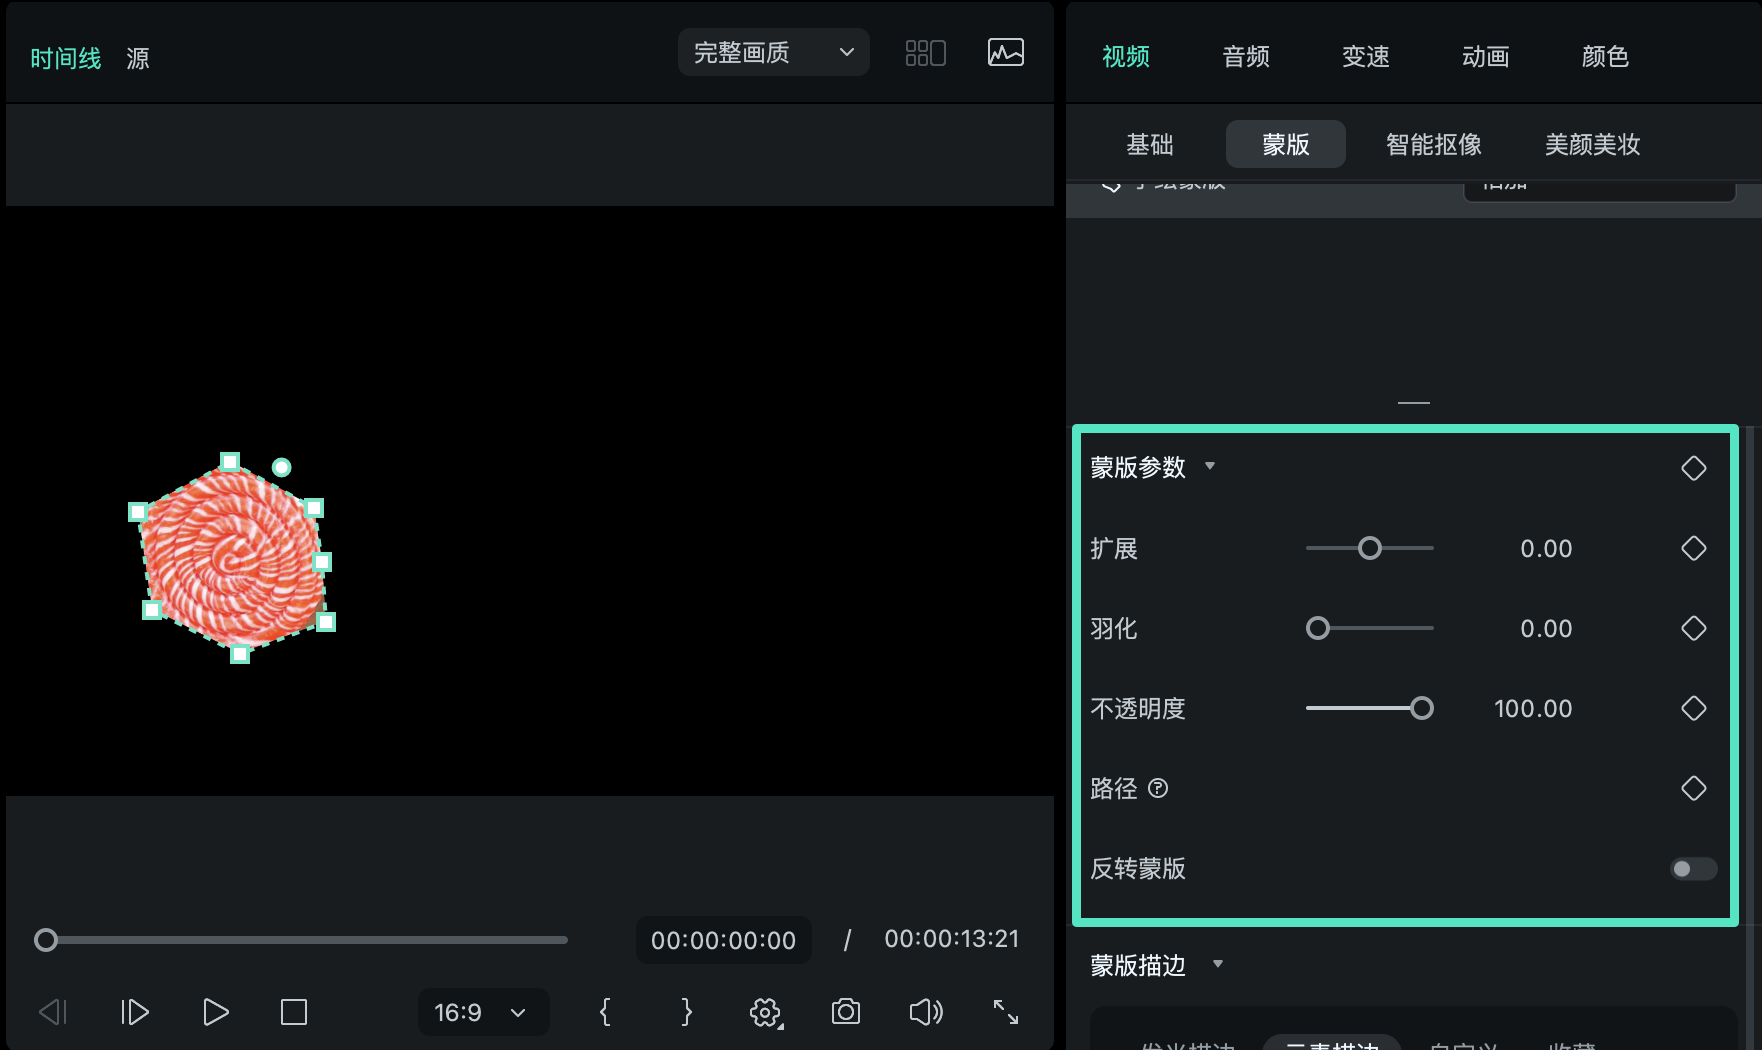This screenshot has height=1050, width=1762.
Task: Collapse the 蒙版描边 section
Action: pyautogui.click(x=1218, y=964)
